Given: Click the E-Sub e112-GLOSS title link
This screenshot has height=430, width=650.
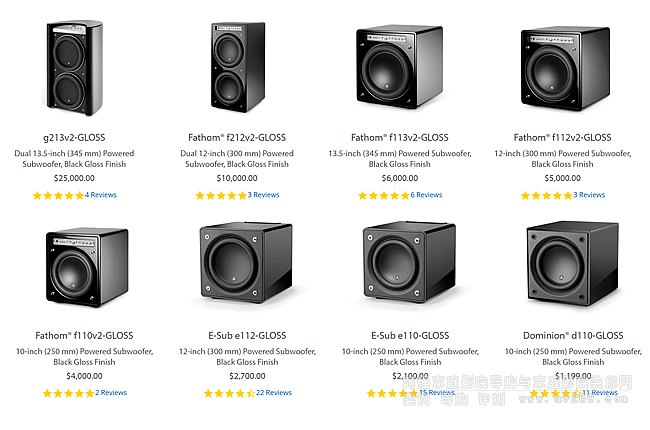Looking at the screenshot, I should (244, 335).
